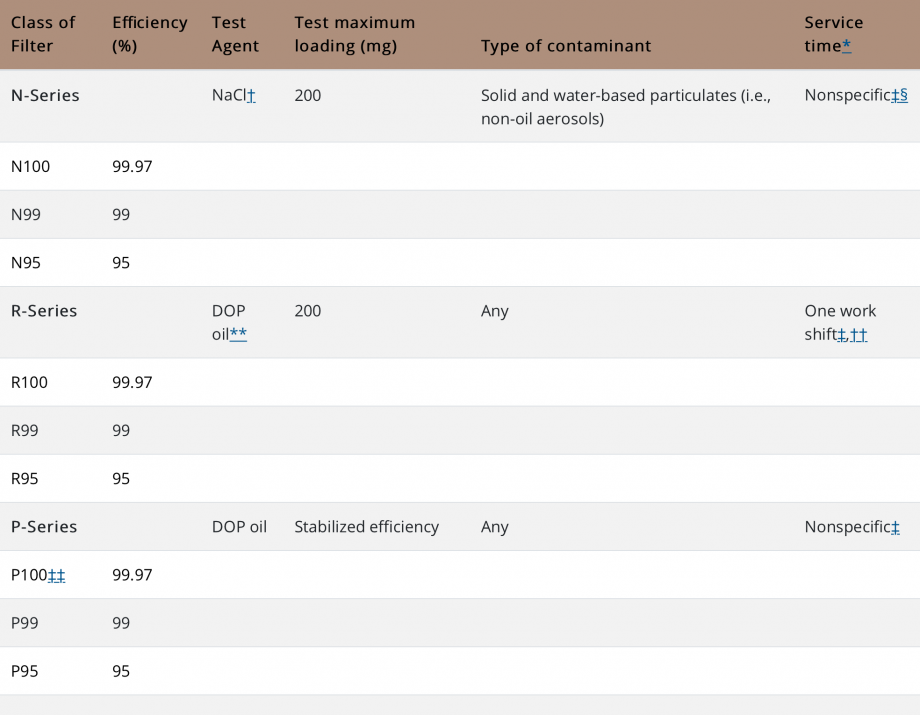Select the N95 filter class cell
Image resolution: width=920 pixels, height=715 pixels.
26,263
